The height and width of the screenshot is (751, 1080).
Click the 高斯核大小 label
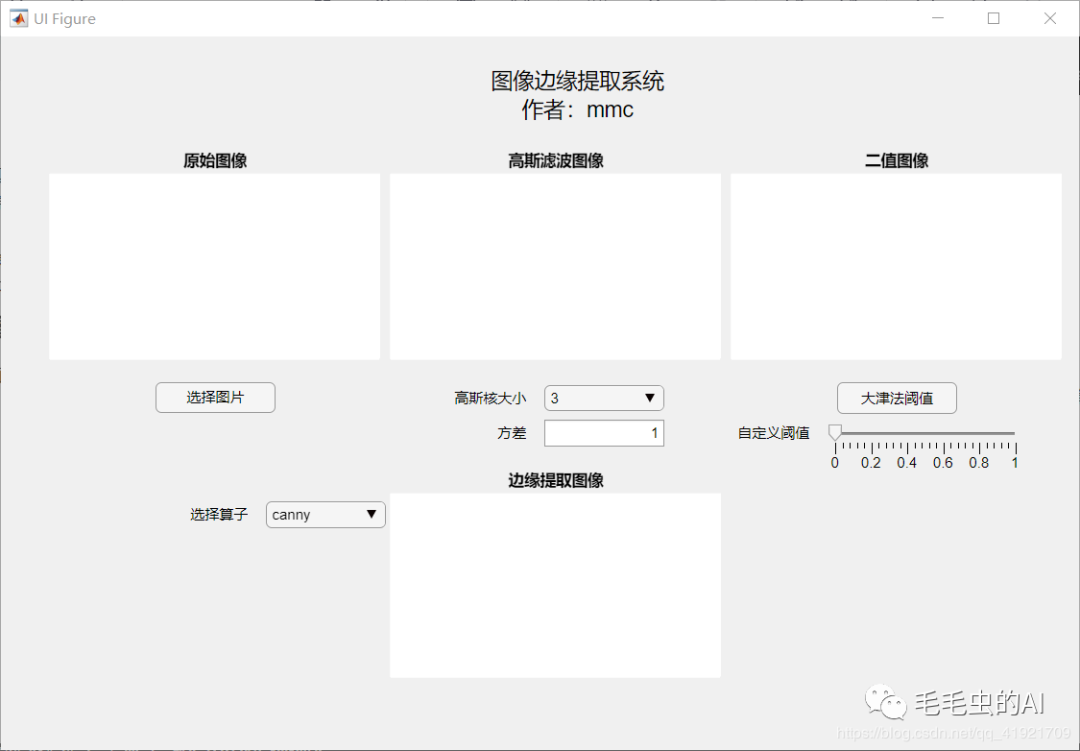point(490,398)
